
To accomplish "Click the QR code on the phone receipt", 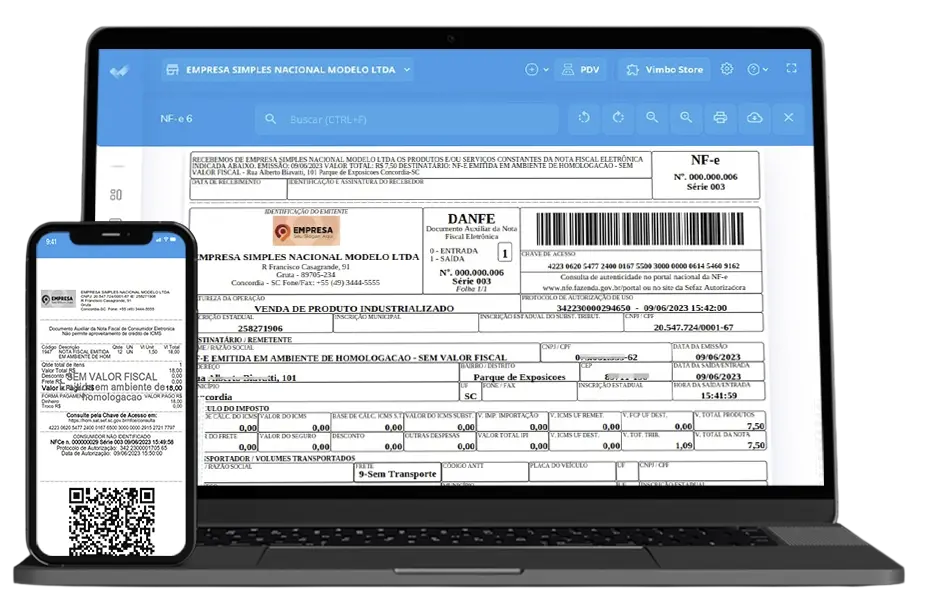I will coord(112,521).
